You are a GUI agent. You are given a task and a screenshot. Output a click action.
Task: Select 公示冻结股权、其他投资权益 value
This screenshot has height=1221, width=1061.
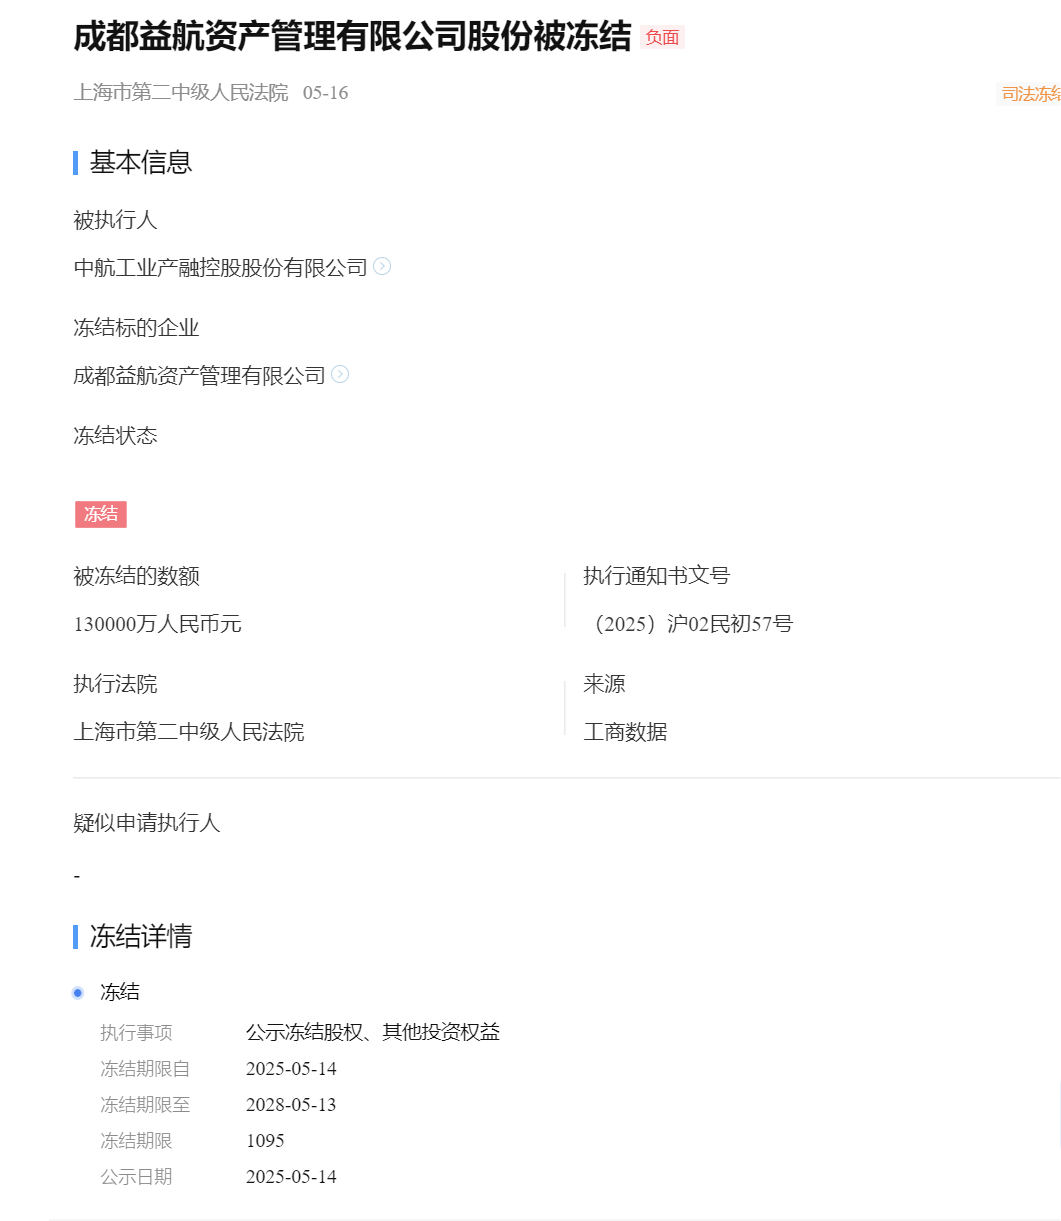(x=373, y=1032)
